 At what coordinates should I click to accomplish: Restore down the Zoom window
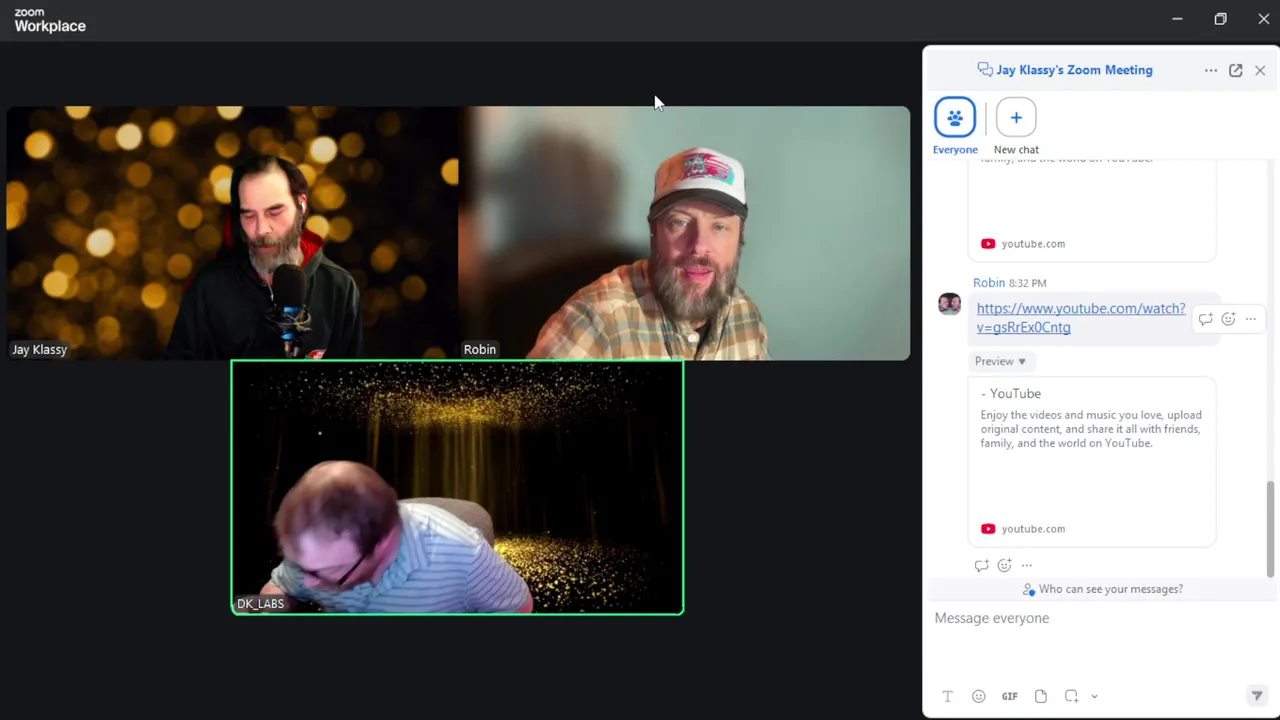[1220, 19]
